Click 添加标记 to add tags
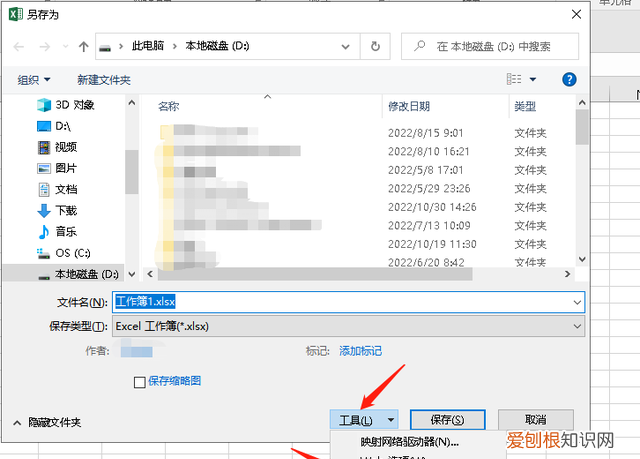 coord(360,351)
